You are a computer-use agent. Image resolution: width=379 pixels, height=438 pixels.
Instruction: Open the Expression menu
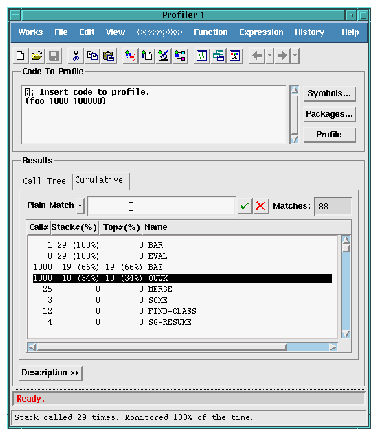261,32
